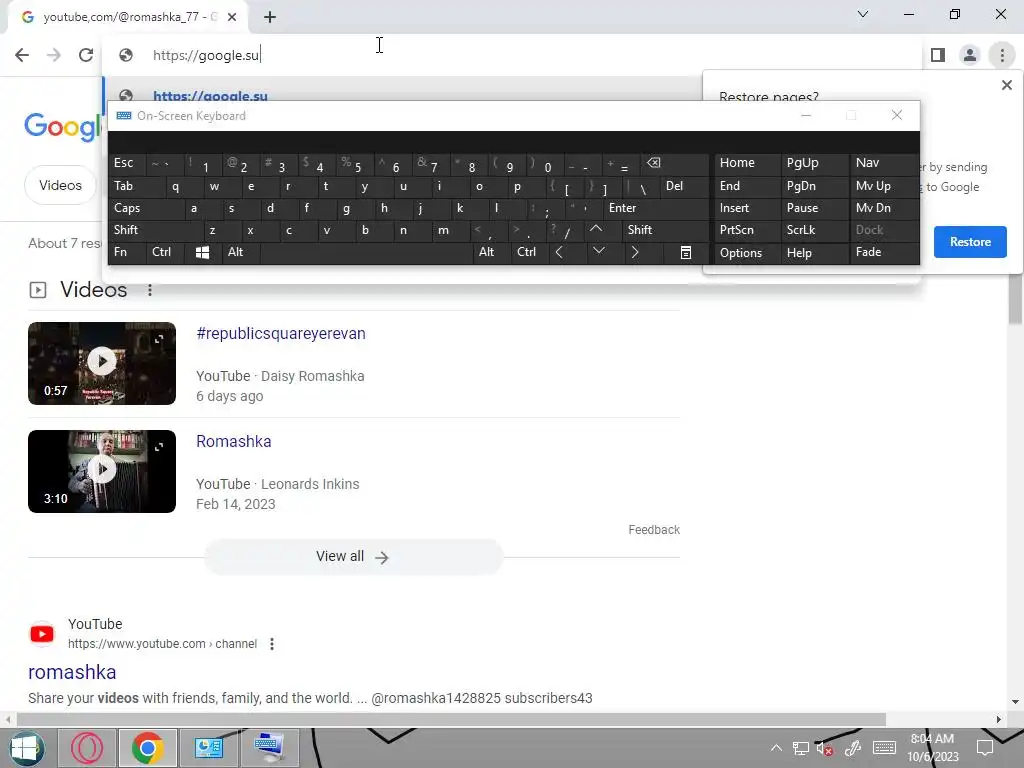Click the menu key on the on-screen keyboard
Image resolution: width=1024 pixels, height=768 pixels.
(x=685, y=252)
